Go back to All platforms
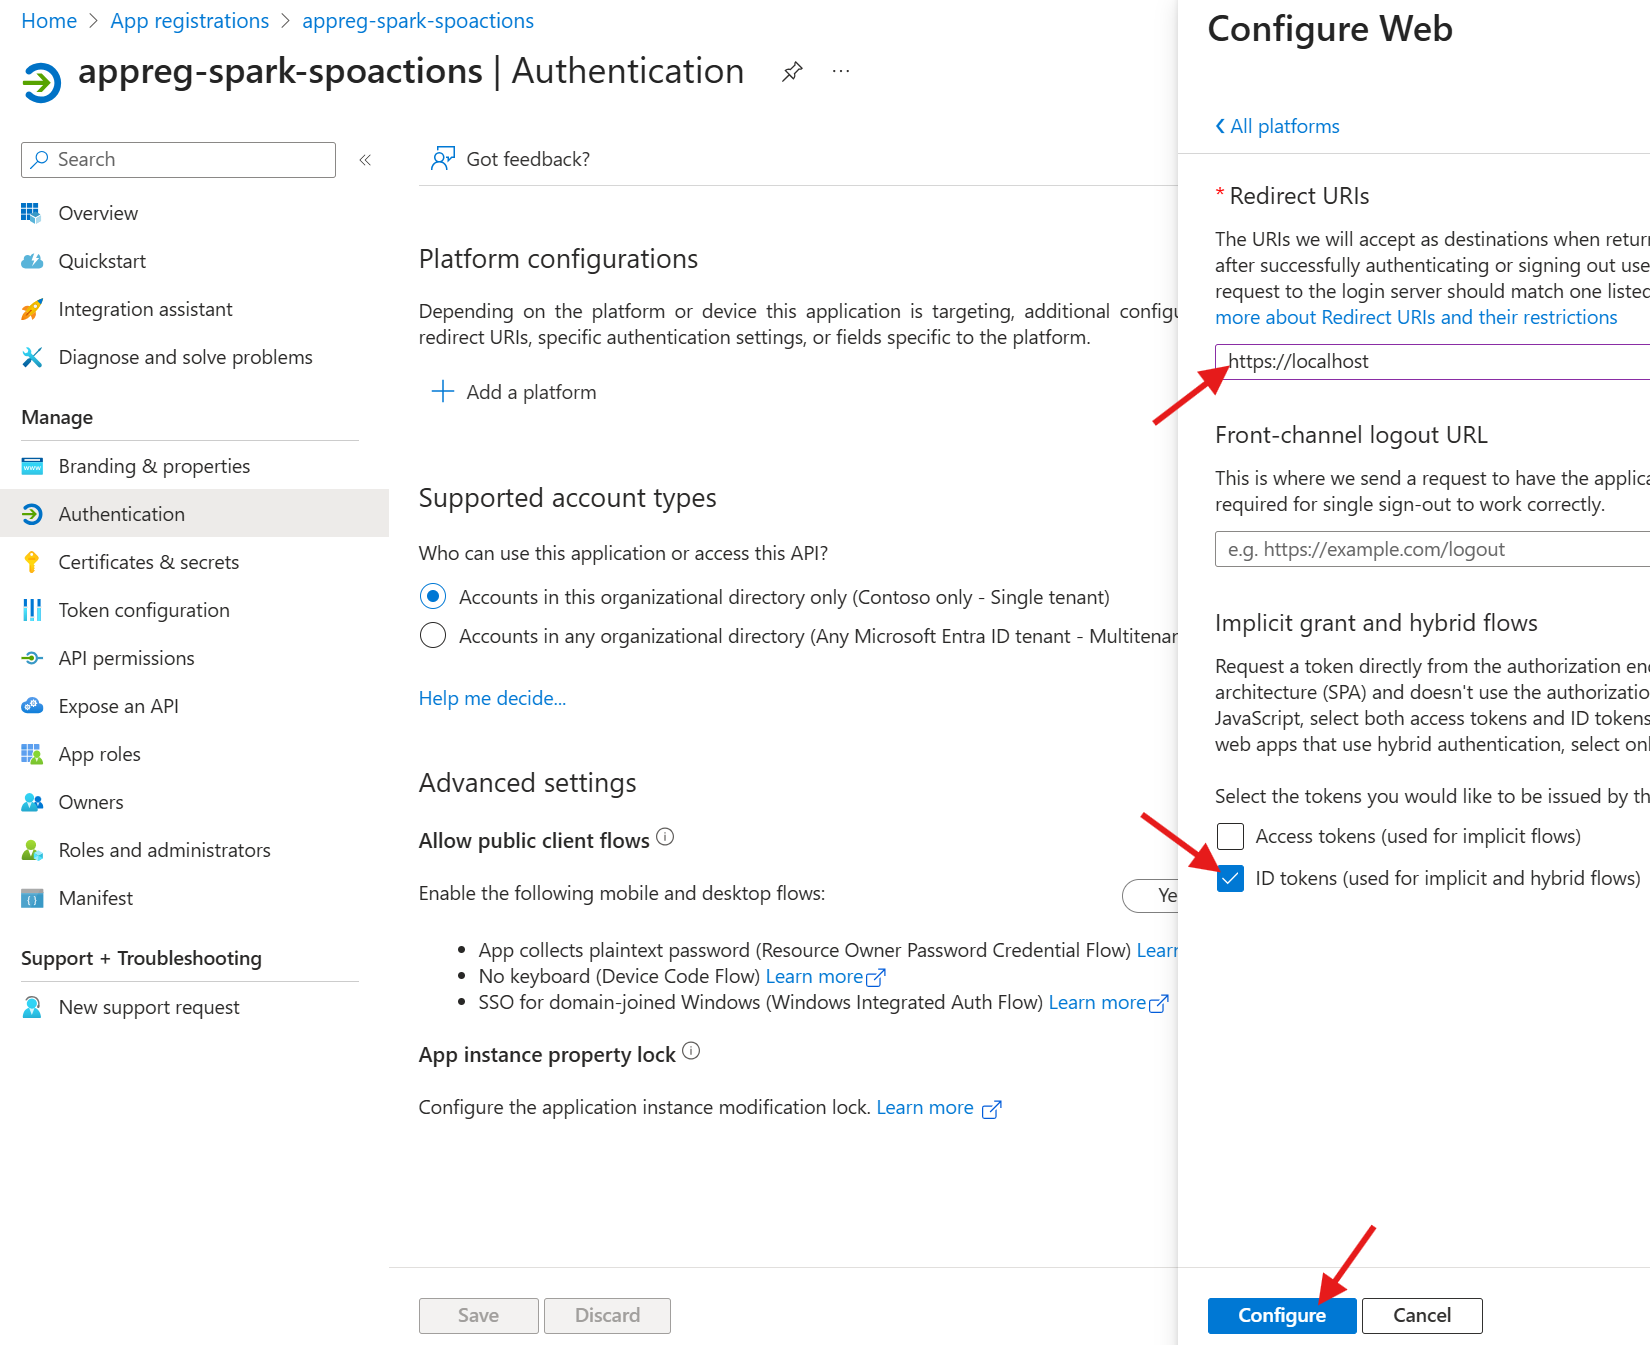The height and width of the screenshot is (1345, 1650). click(1277, 126)
